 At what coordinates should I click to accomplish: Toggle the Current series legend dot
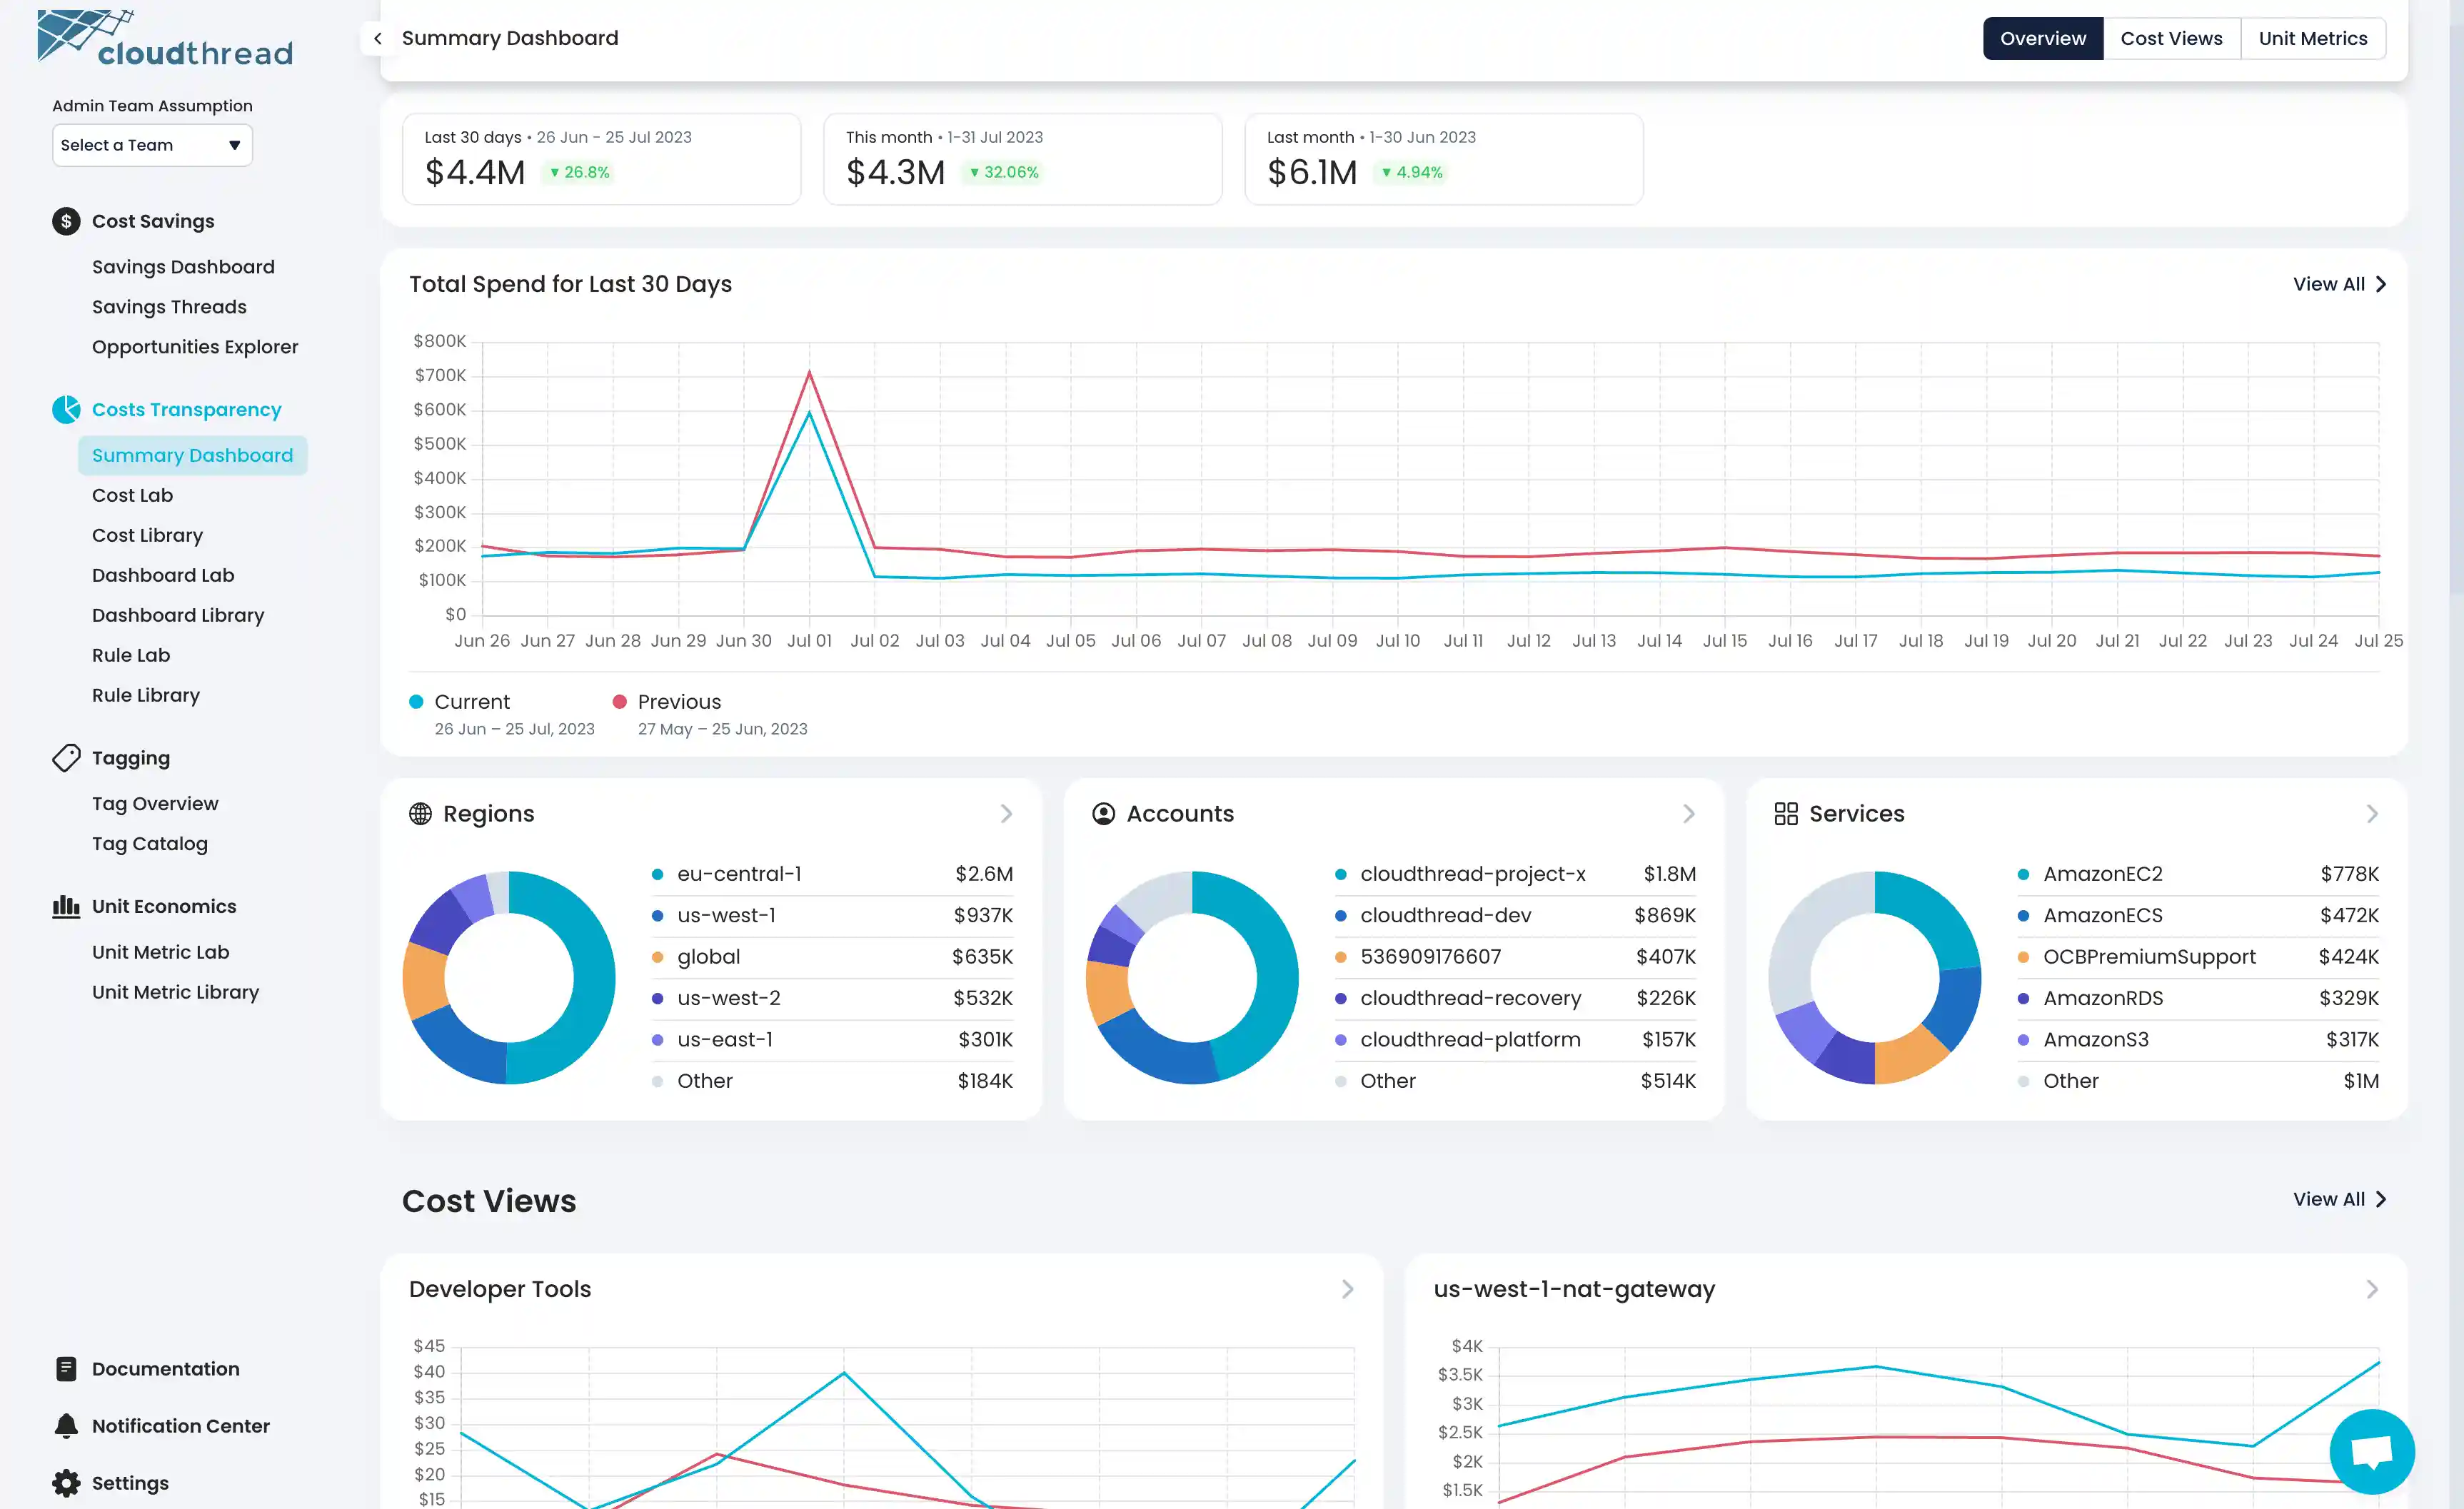[416, 702]
